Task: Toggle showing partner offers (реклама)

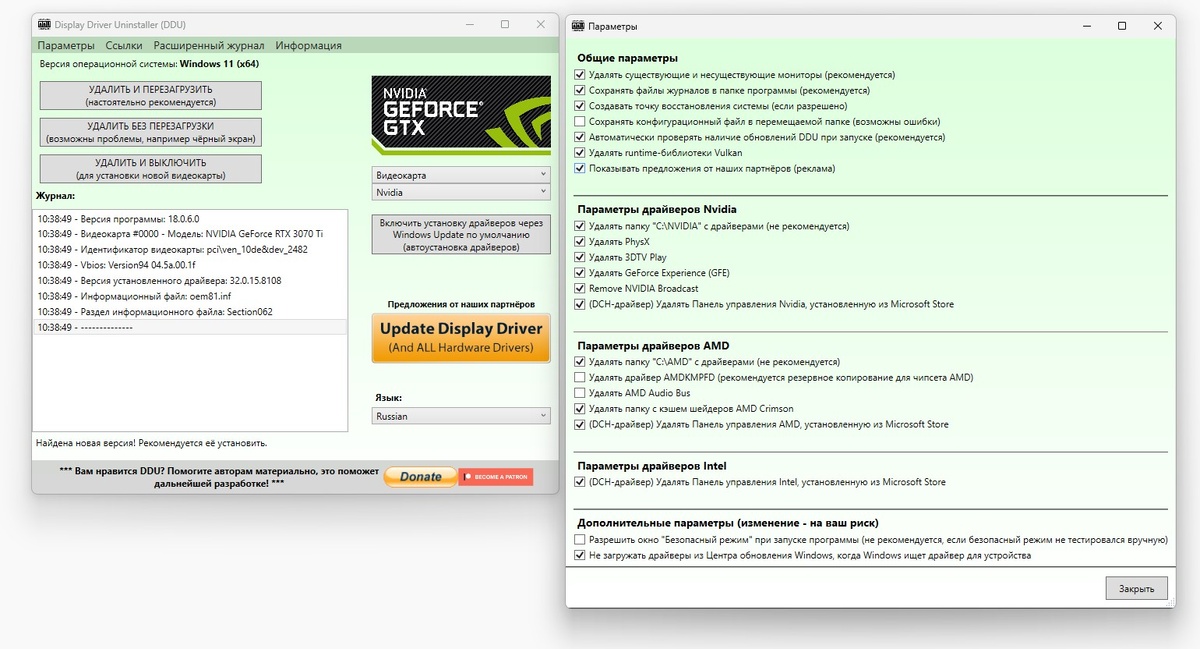Action: pyautogui.click(x=580, y=169)
